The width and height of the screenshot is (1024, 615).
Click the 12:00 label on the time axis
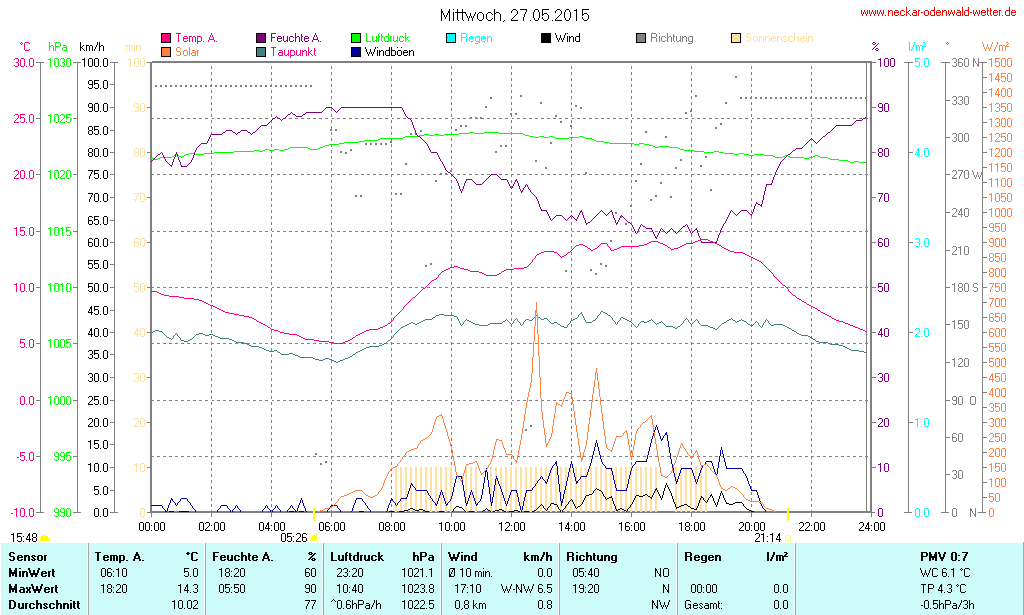pyautogui.click(x=512, y=526)
